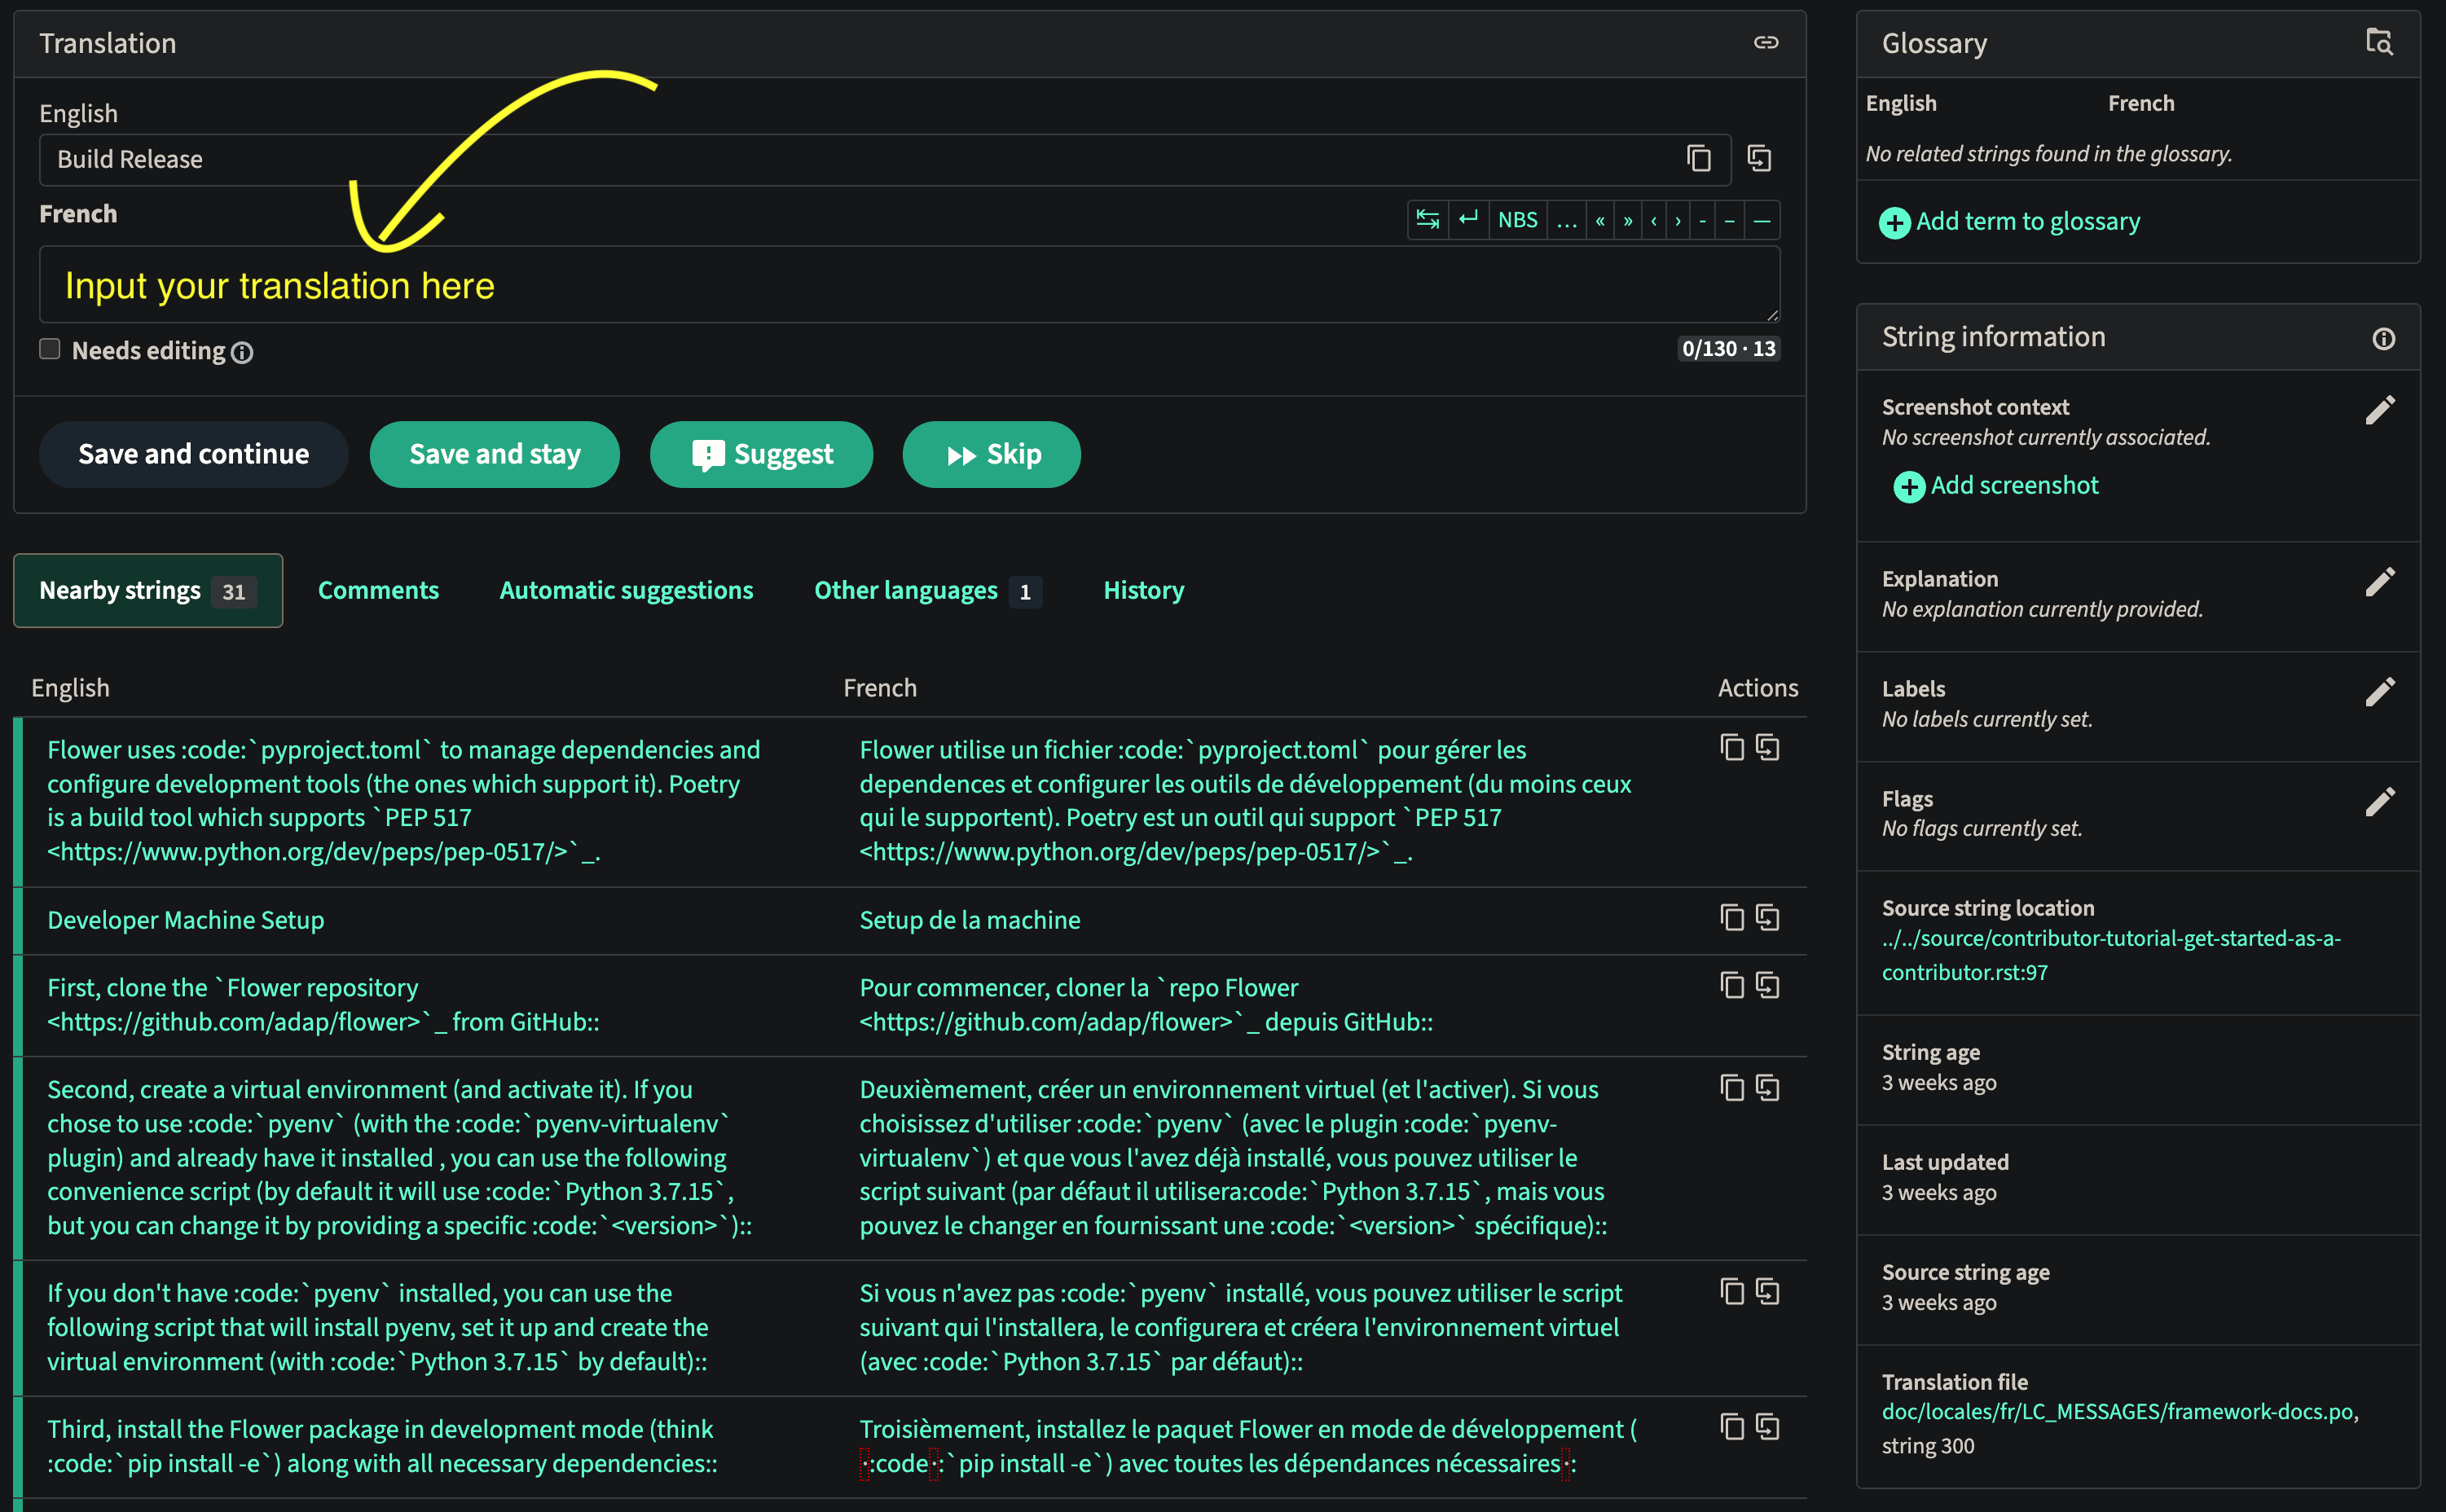Click the Skip button
The height and width of the screenshot is (1512, 2446).
tap(991, 455)
